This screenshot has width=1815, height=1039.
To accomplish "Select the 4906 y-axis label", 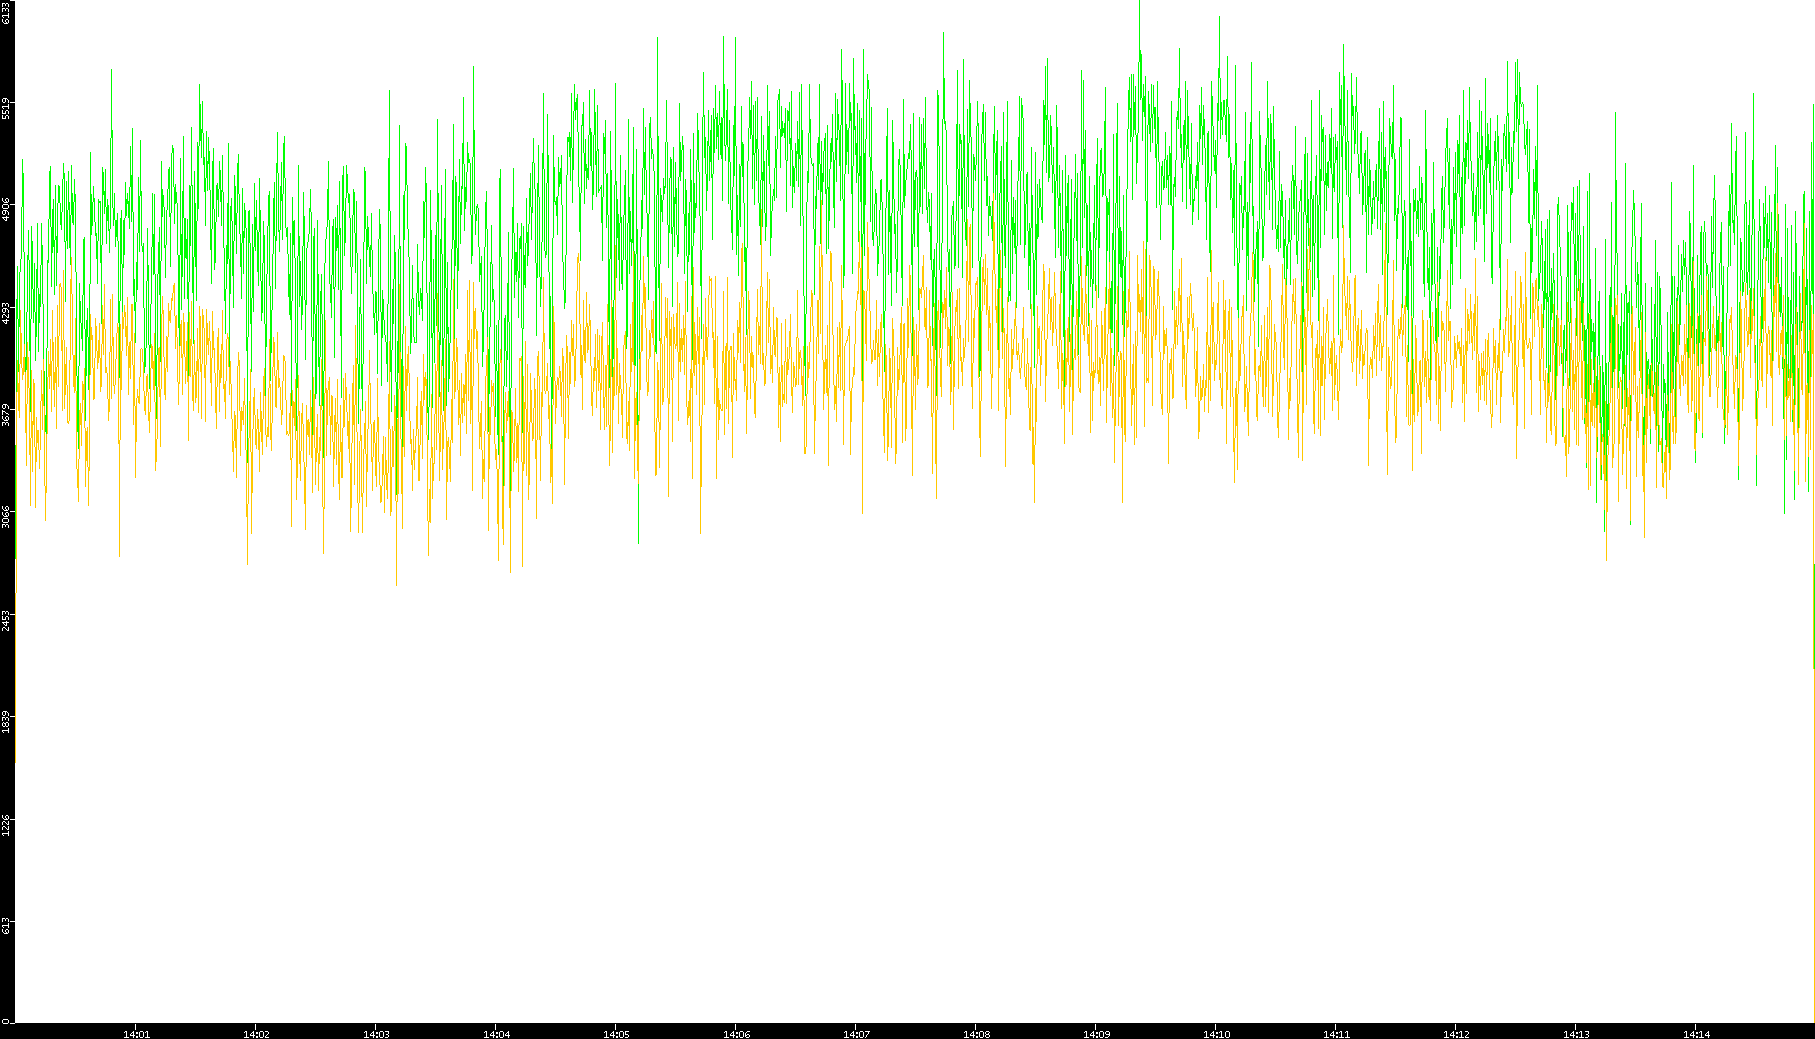I will [7, 210].
